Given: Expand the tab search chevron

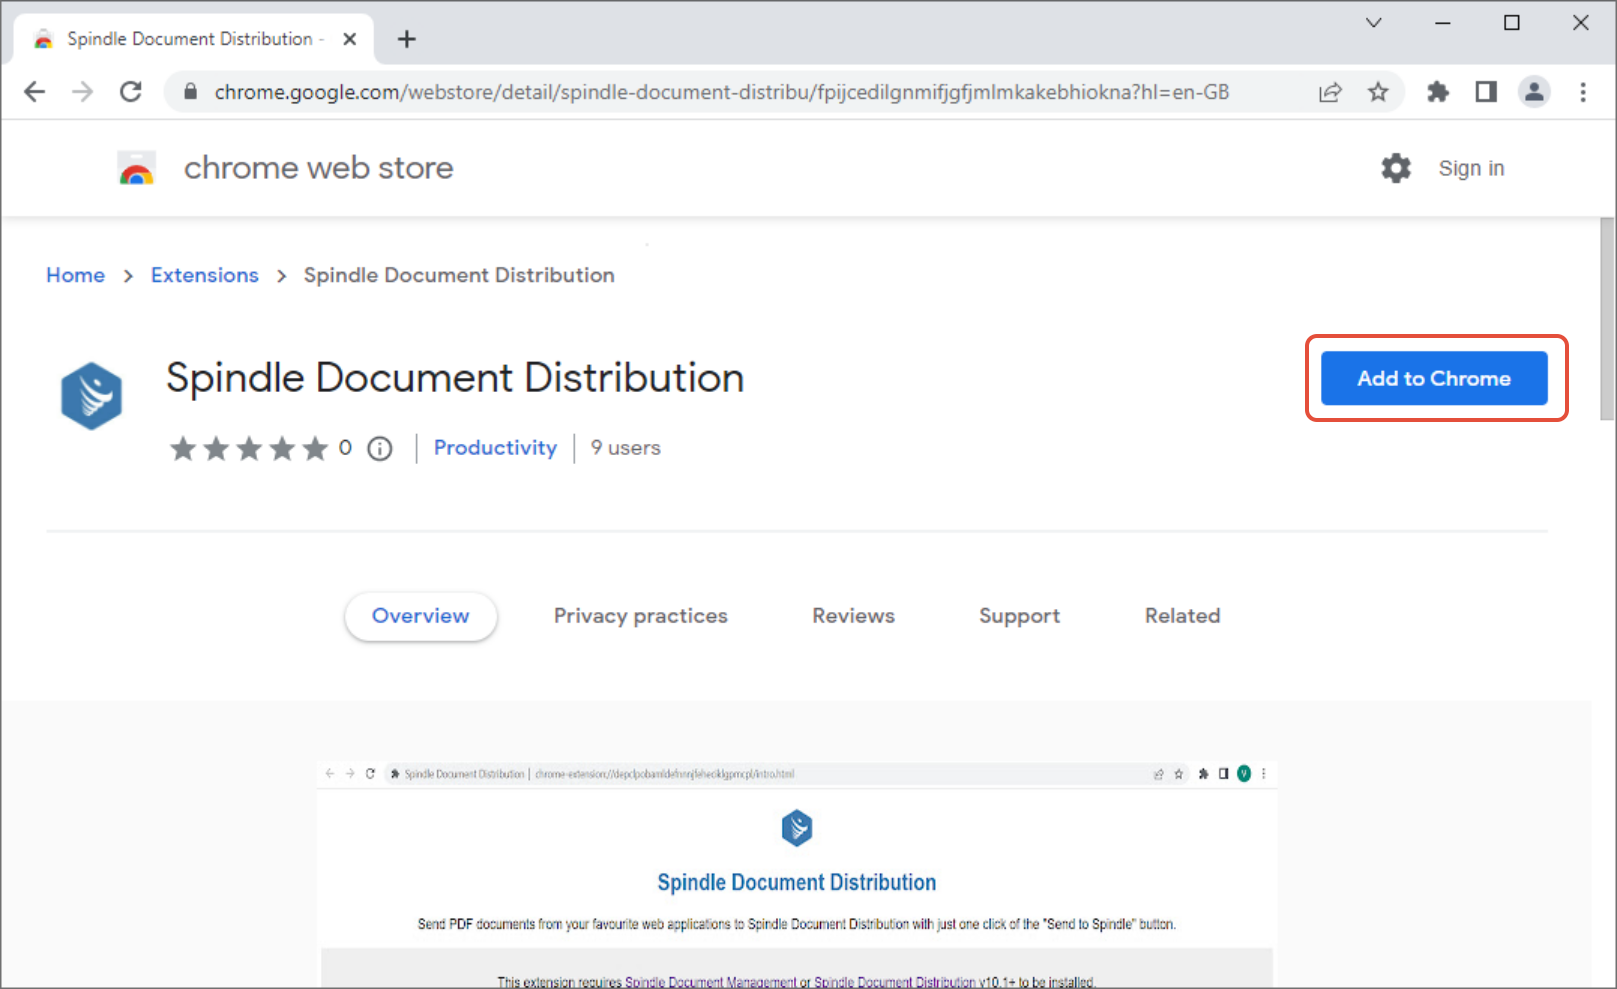Looking at the screenshot, I should [1374, 22].
